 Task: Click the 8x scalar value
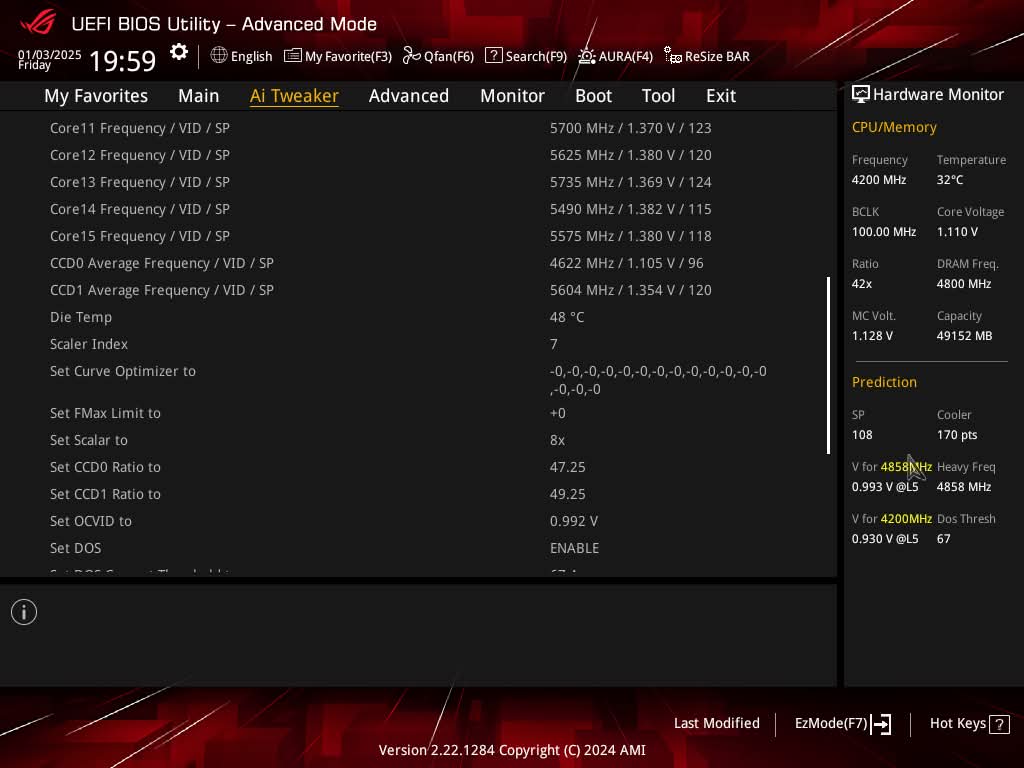coord(557,440)
